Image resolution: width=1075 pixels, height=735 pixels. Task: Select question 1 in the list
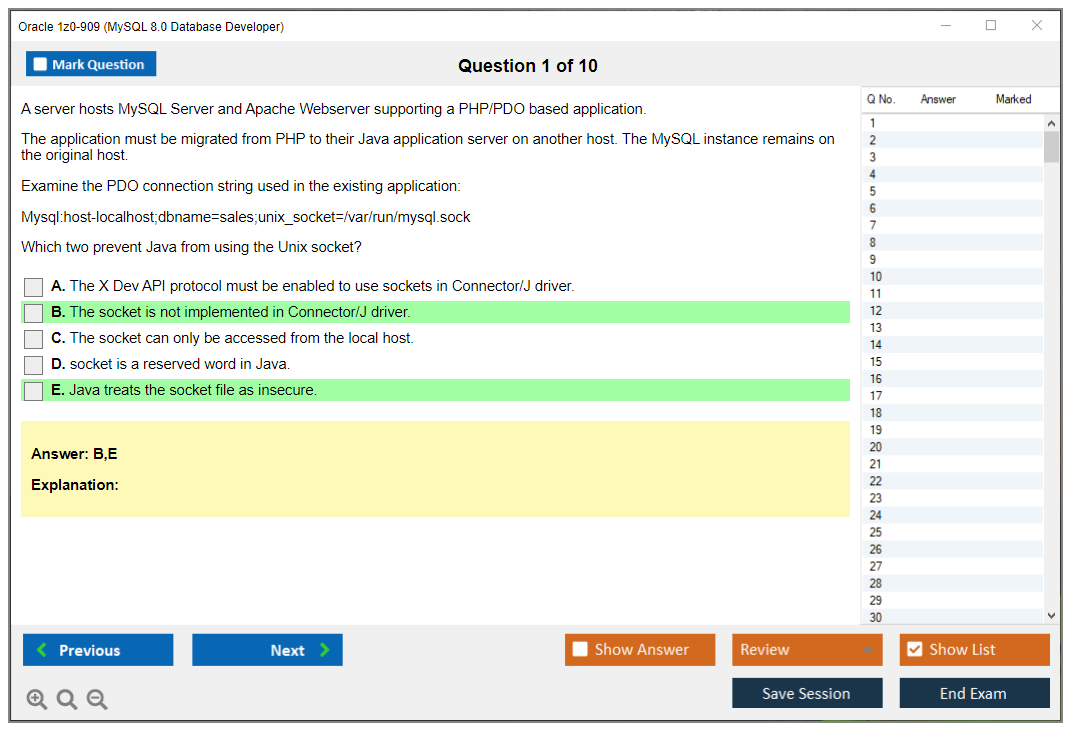(x=952, y=123)
